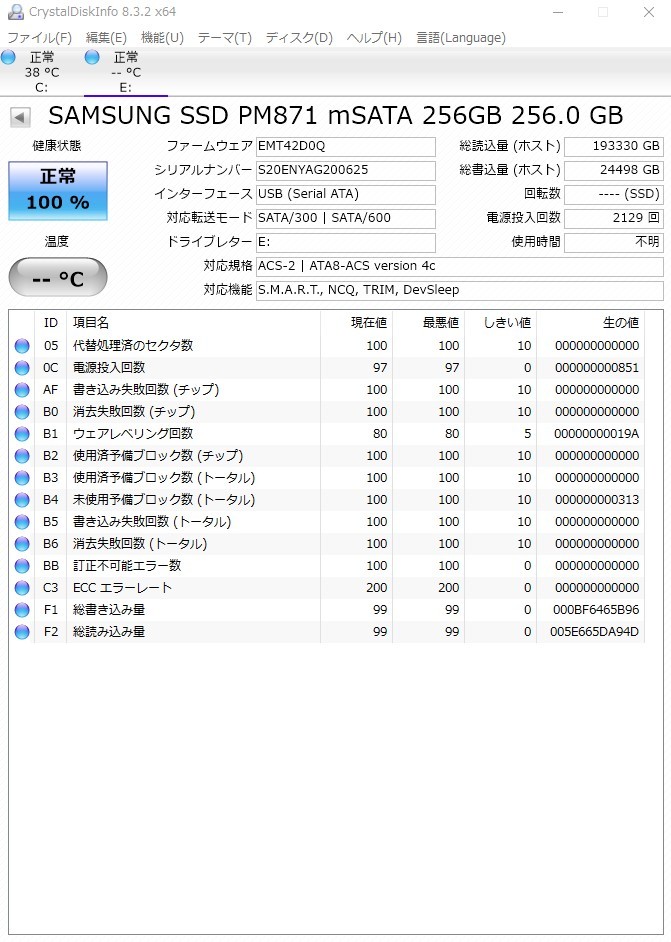Open the テーマ(T) menu

pos(225,38)
